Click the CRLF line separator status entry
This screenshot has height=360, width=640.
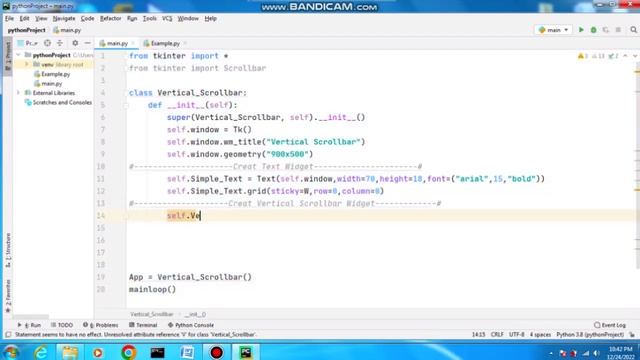497,335
